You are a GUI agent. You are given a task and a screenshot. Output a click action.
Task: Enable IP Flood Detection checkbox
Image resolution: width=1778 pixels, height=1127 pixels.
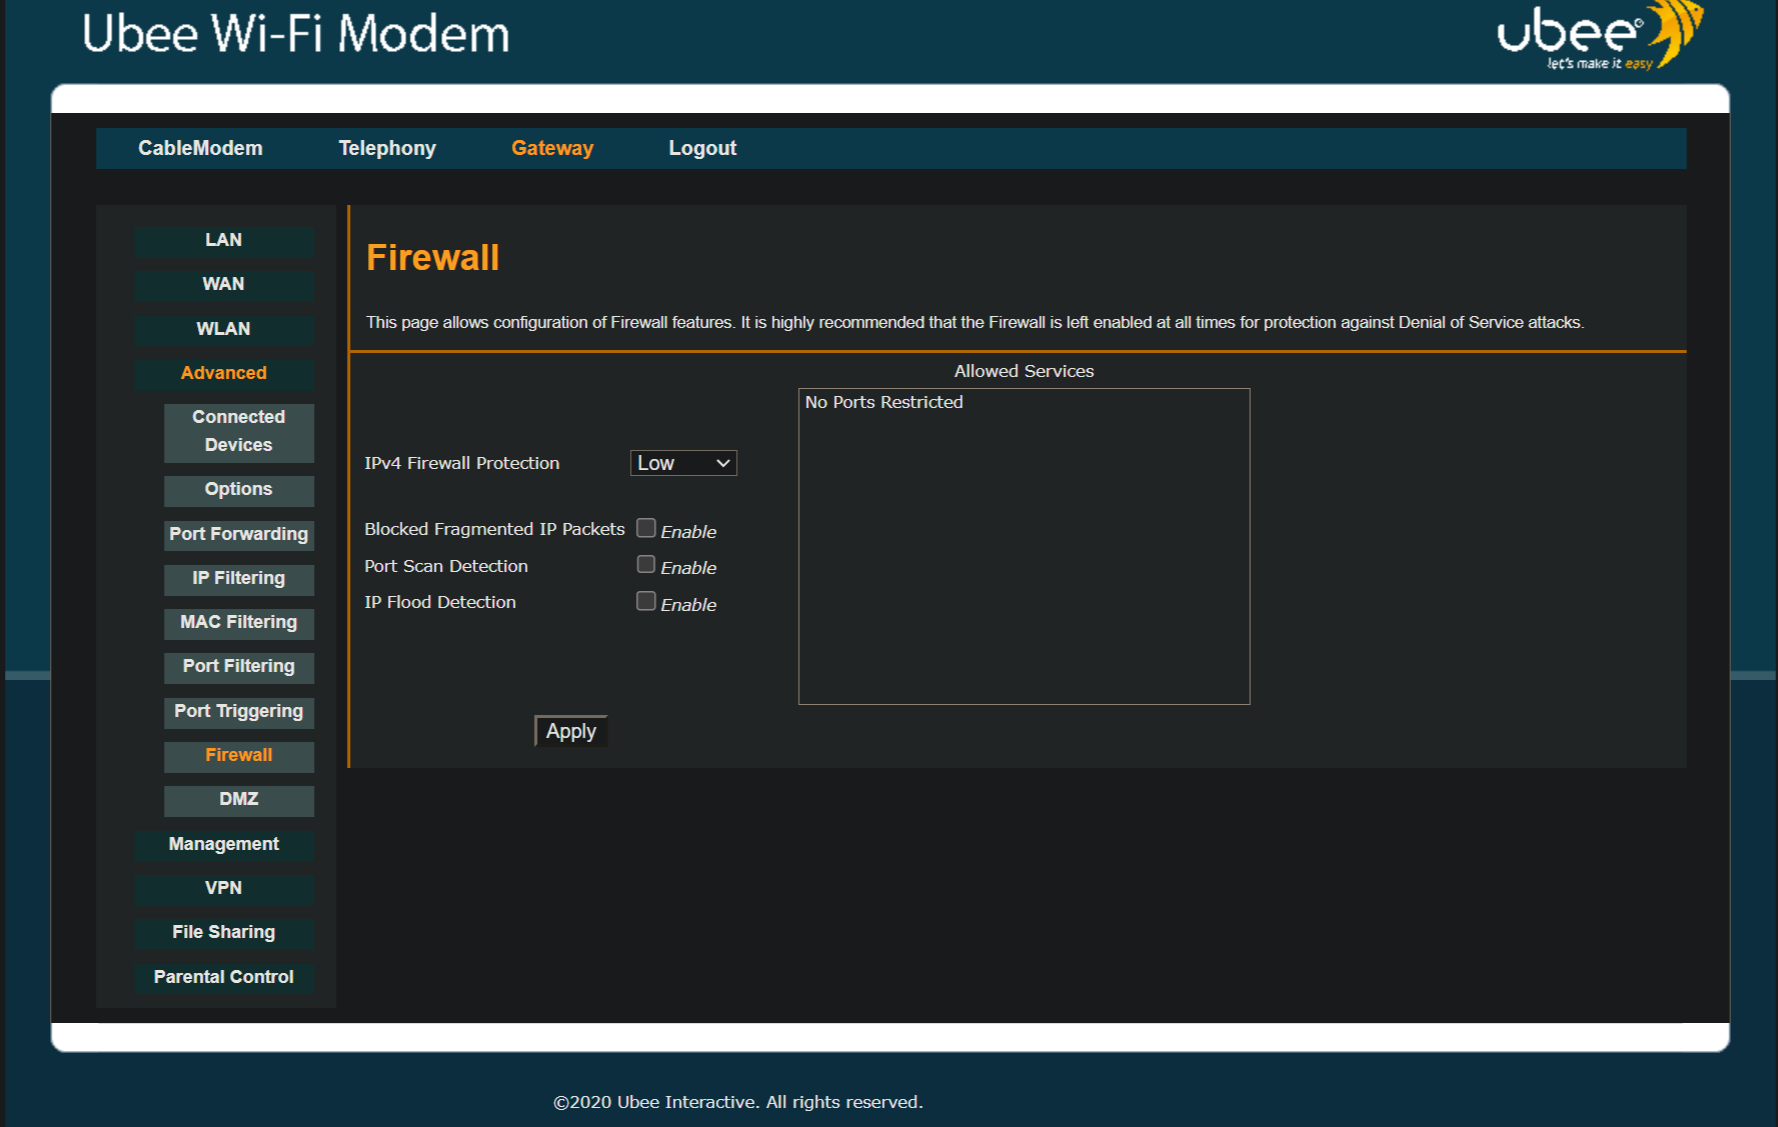pos(646,601)
